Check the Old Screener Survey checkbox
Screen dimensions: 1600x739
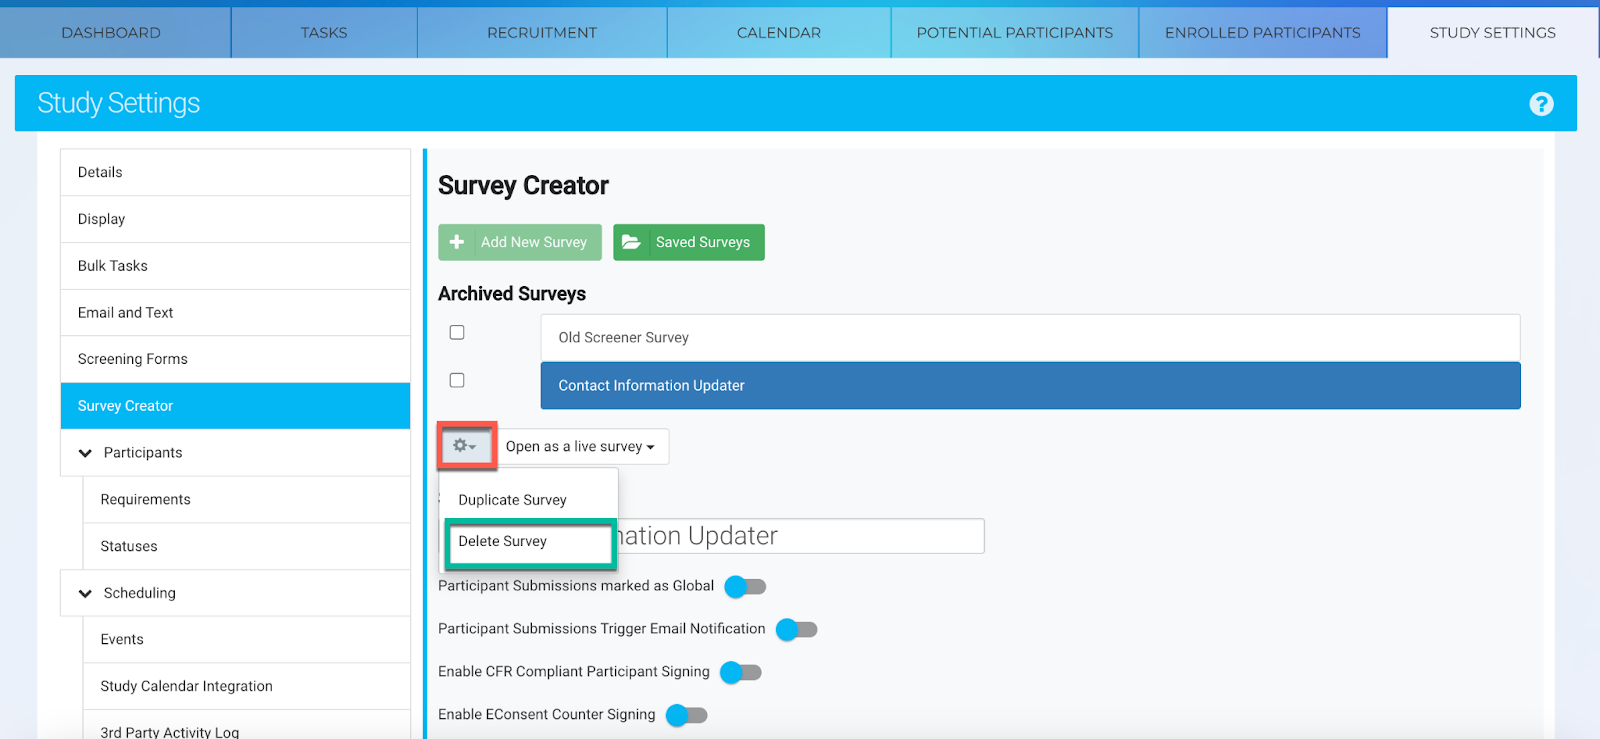(457, 332)
